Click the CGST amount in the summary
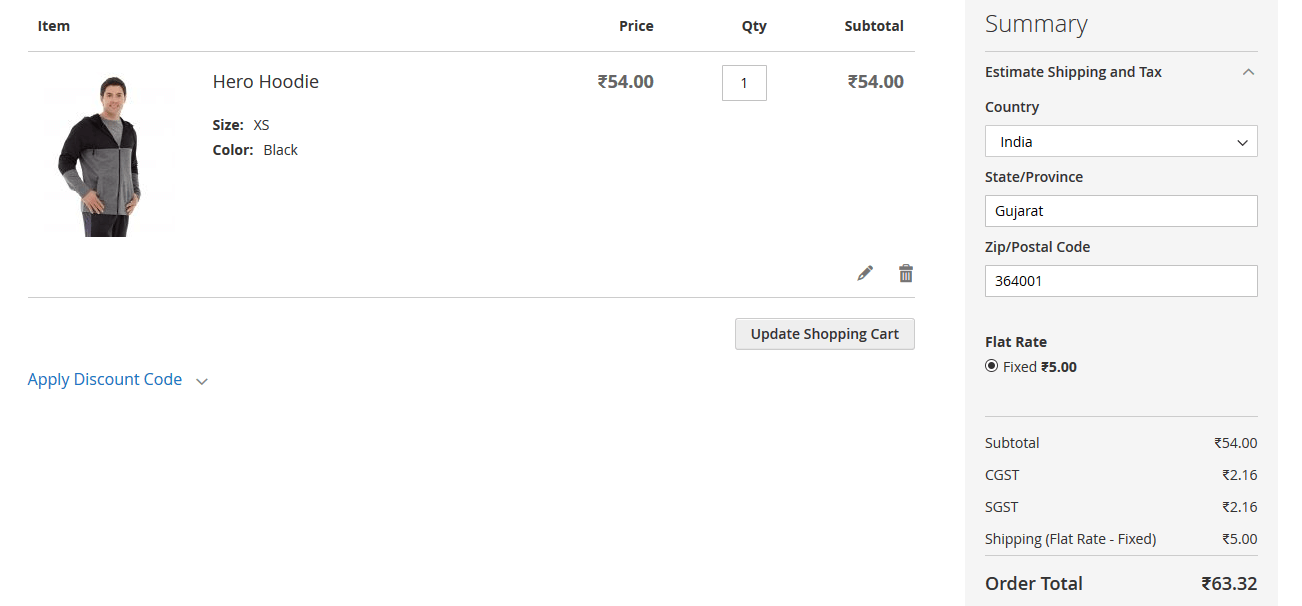 1239,475
